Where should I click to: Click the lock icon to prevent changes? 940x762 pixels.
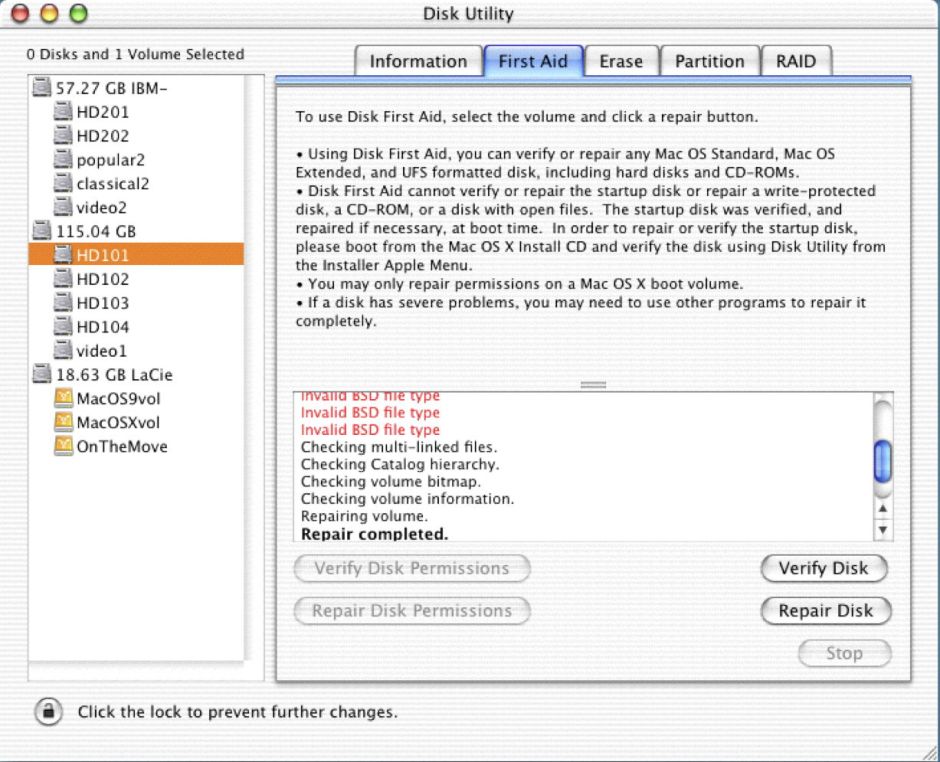(47, 712)
